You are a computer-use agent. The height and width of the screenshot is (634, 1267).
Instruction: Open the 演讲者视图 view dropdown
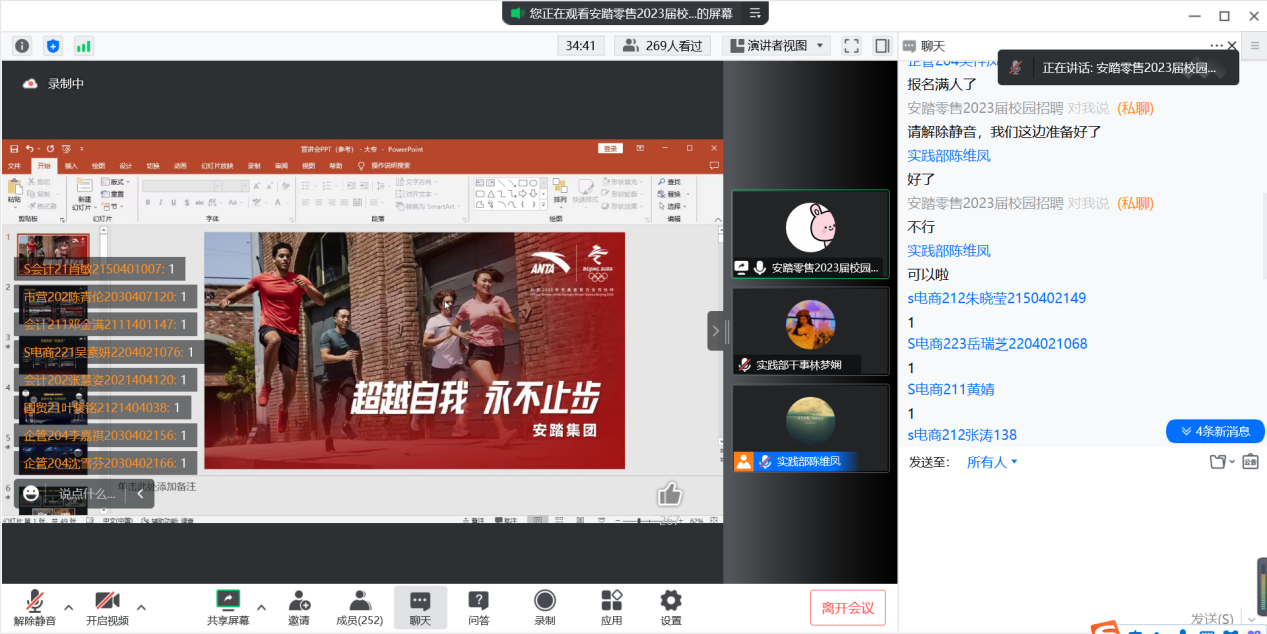777,46
